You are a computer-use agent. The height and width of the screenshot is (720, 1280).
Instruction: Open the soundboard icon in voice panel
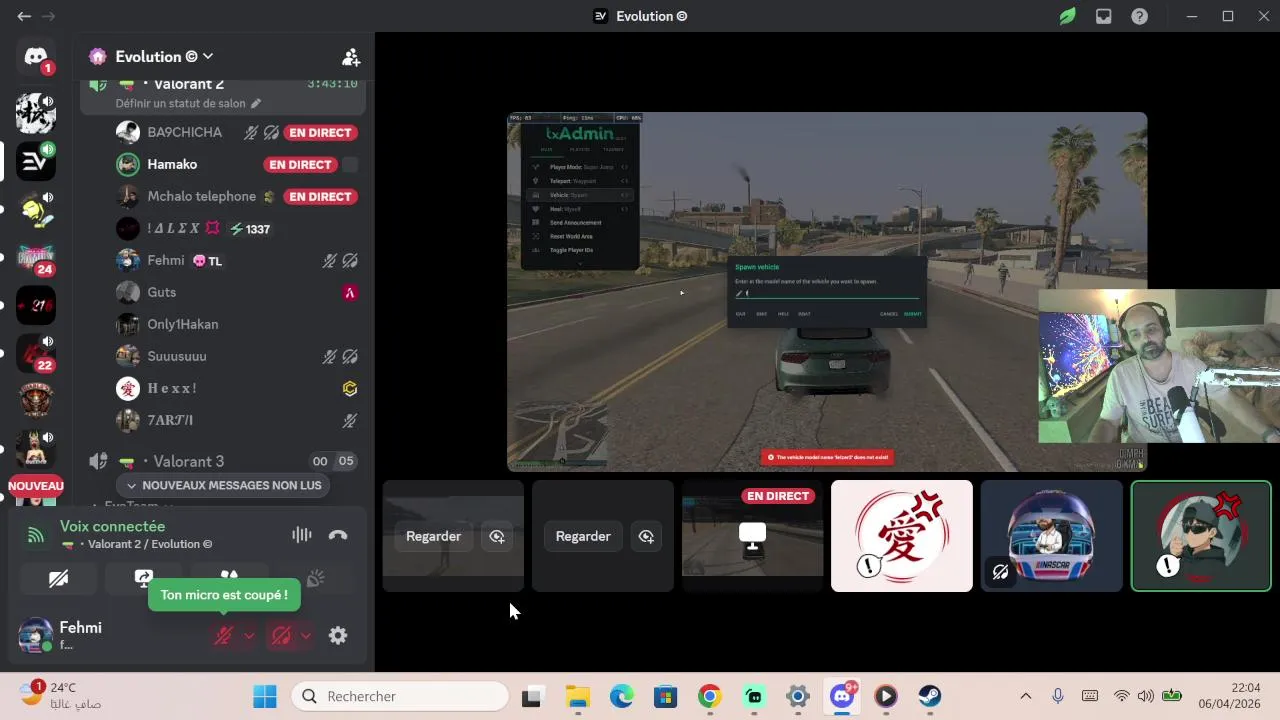tap(315, 578)
